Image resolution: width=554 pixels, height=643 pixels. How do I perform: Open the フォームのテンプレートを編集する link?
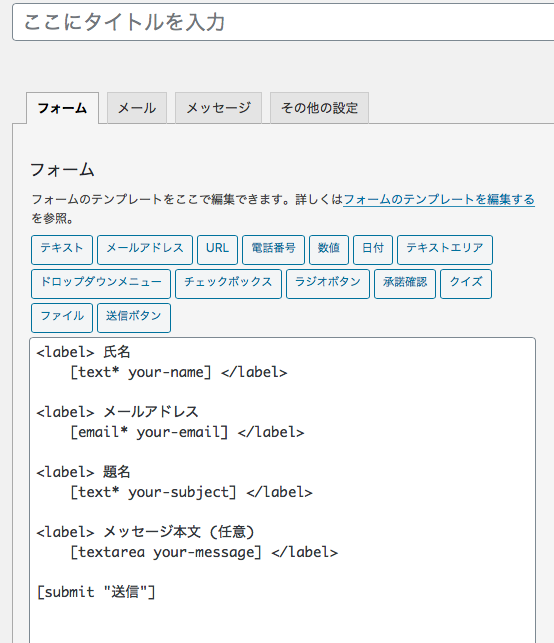tap(439, 200)
